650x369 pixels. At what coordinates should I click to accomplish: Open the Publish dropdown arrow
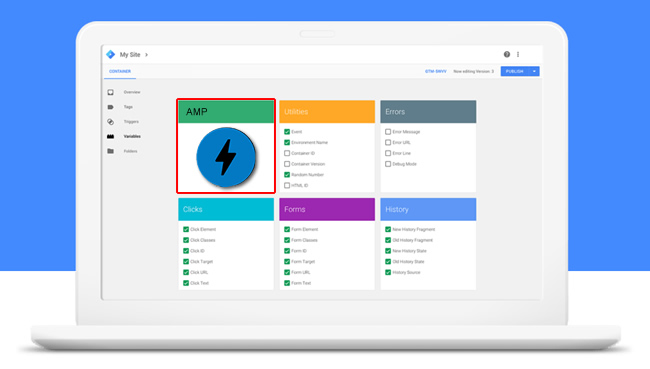point(534,71)
